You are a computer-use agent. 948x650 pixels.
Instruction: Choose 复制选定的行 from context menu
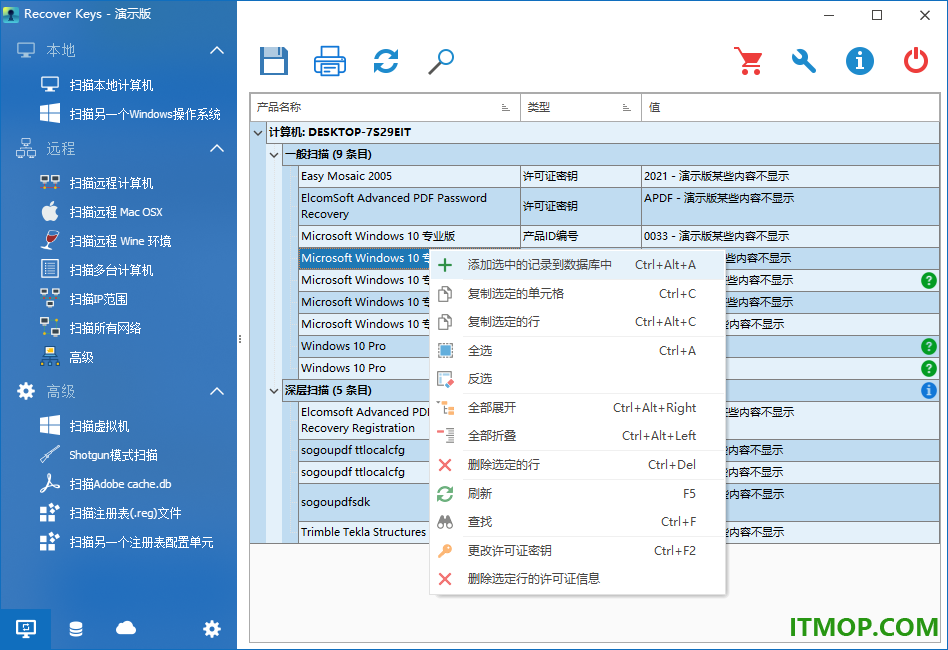click(577, 322)
